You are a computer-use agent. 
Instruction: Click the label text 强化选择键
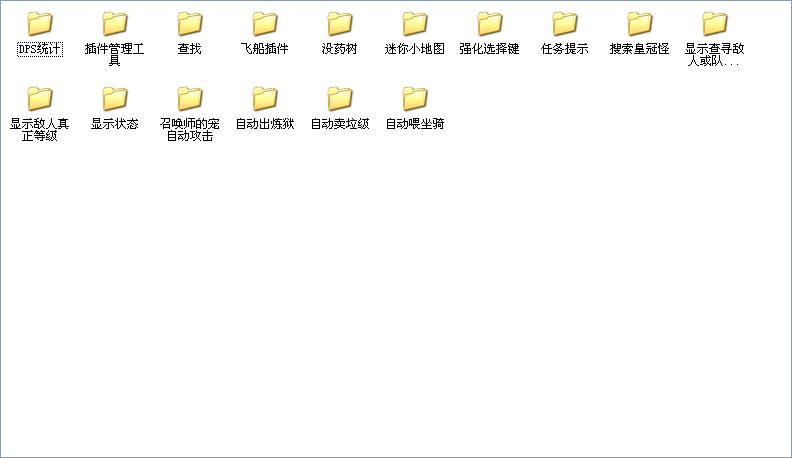[x=489, y=49]
